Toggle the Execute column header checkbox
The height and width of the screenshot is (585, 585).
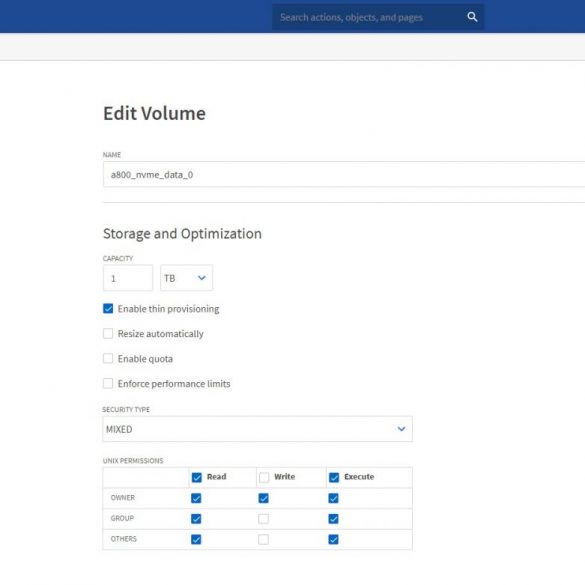point(334,477)
